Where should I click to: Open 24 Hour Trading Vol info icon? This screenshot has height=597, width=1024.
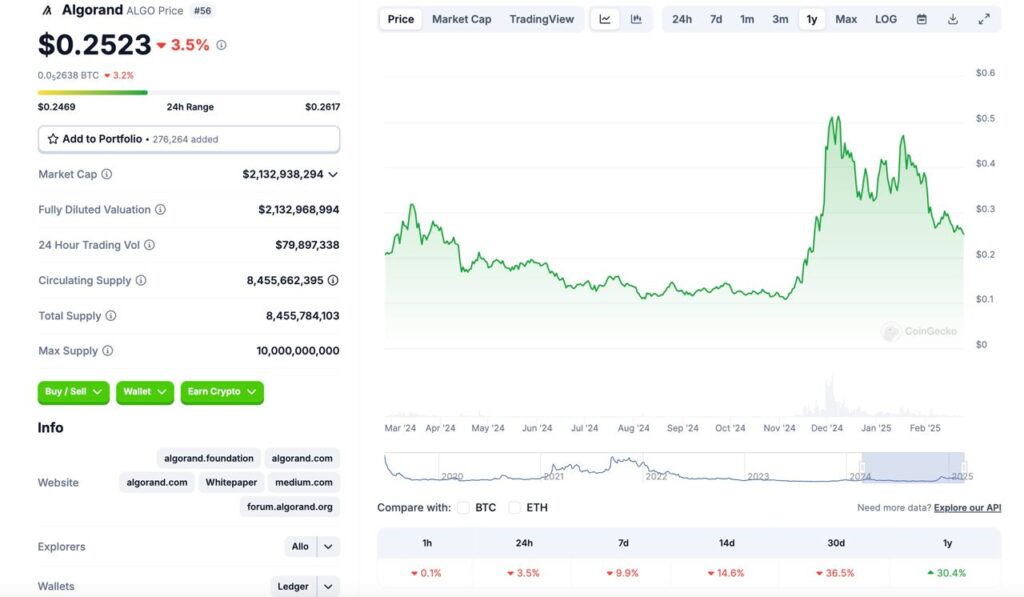tap(150, 245)
